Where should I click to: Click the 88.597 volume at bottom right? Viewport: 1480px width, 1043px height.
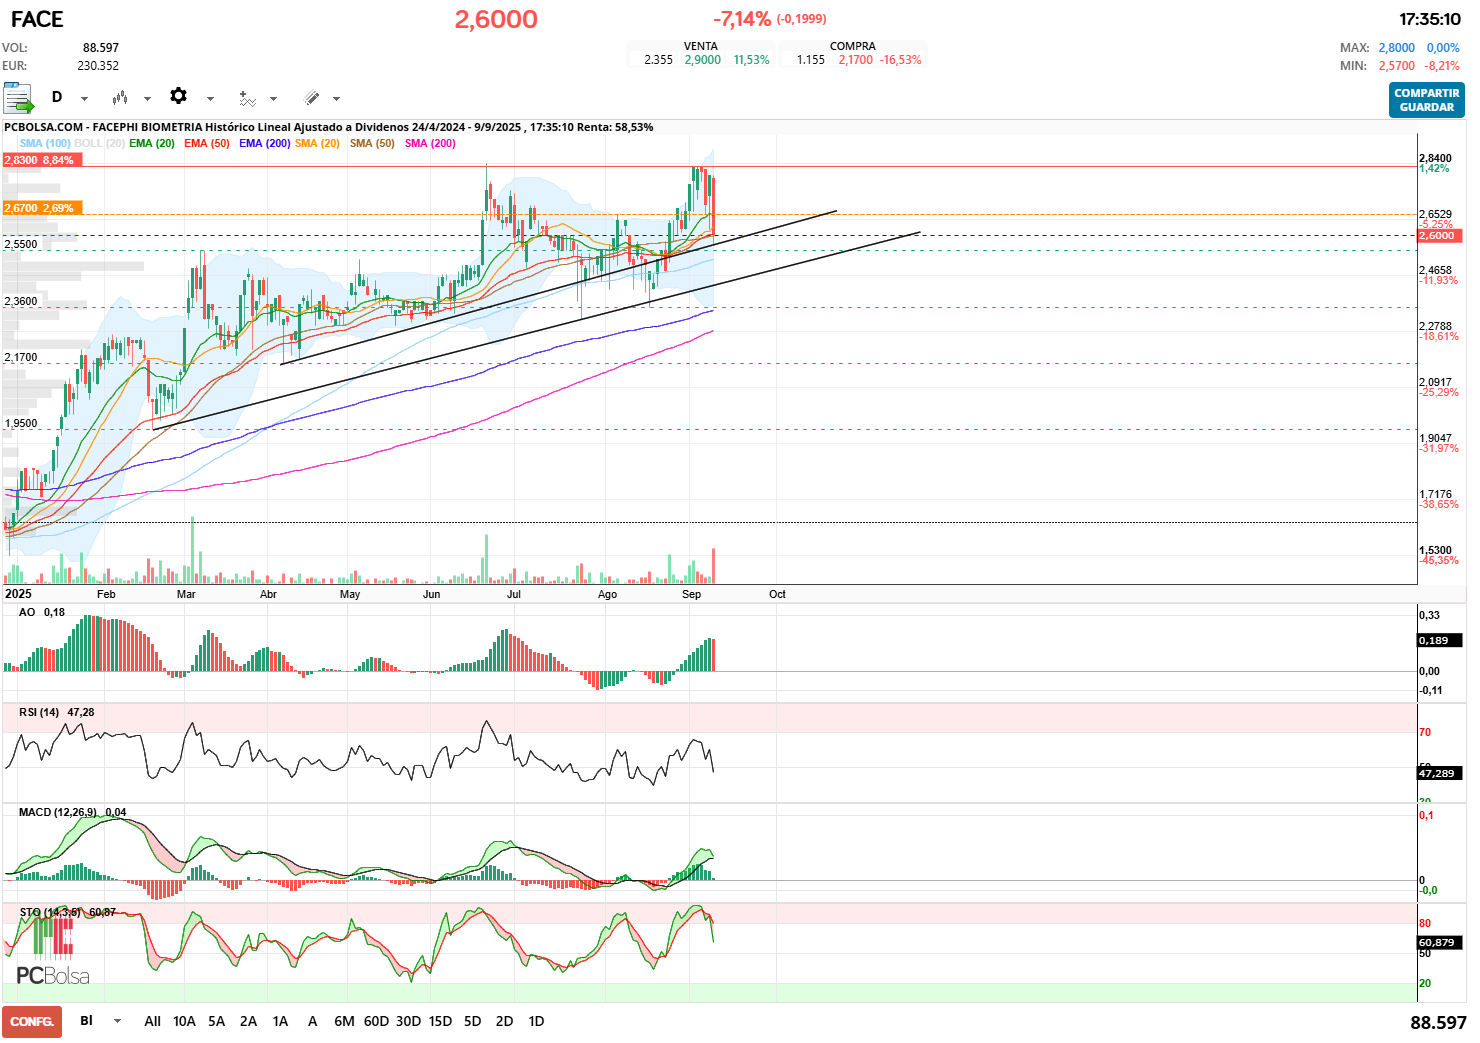pyautogui.click(x=1438, y=1022)
